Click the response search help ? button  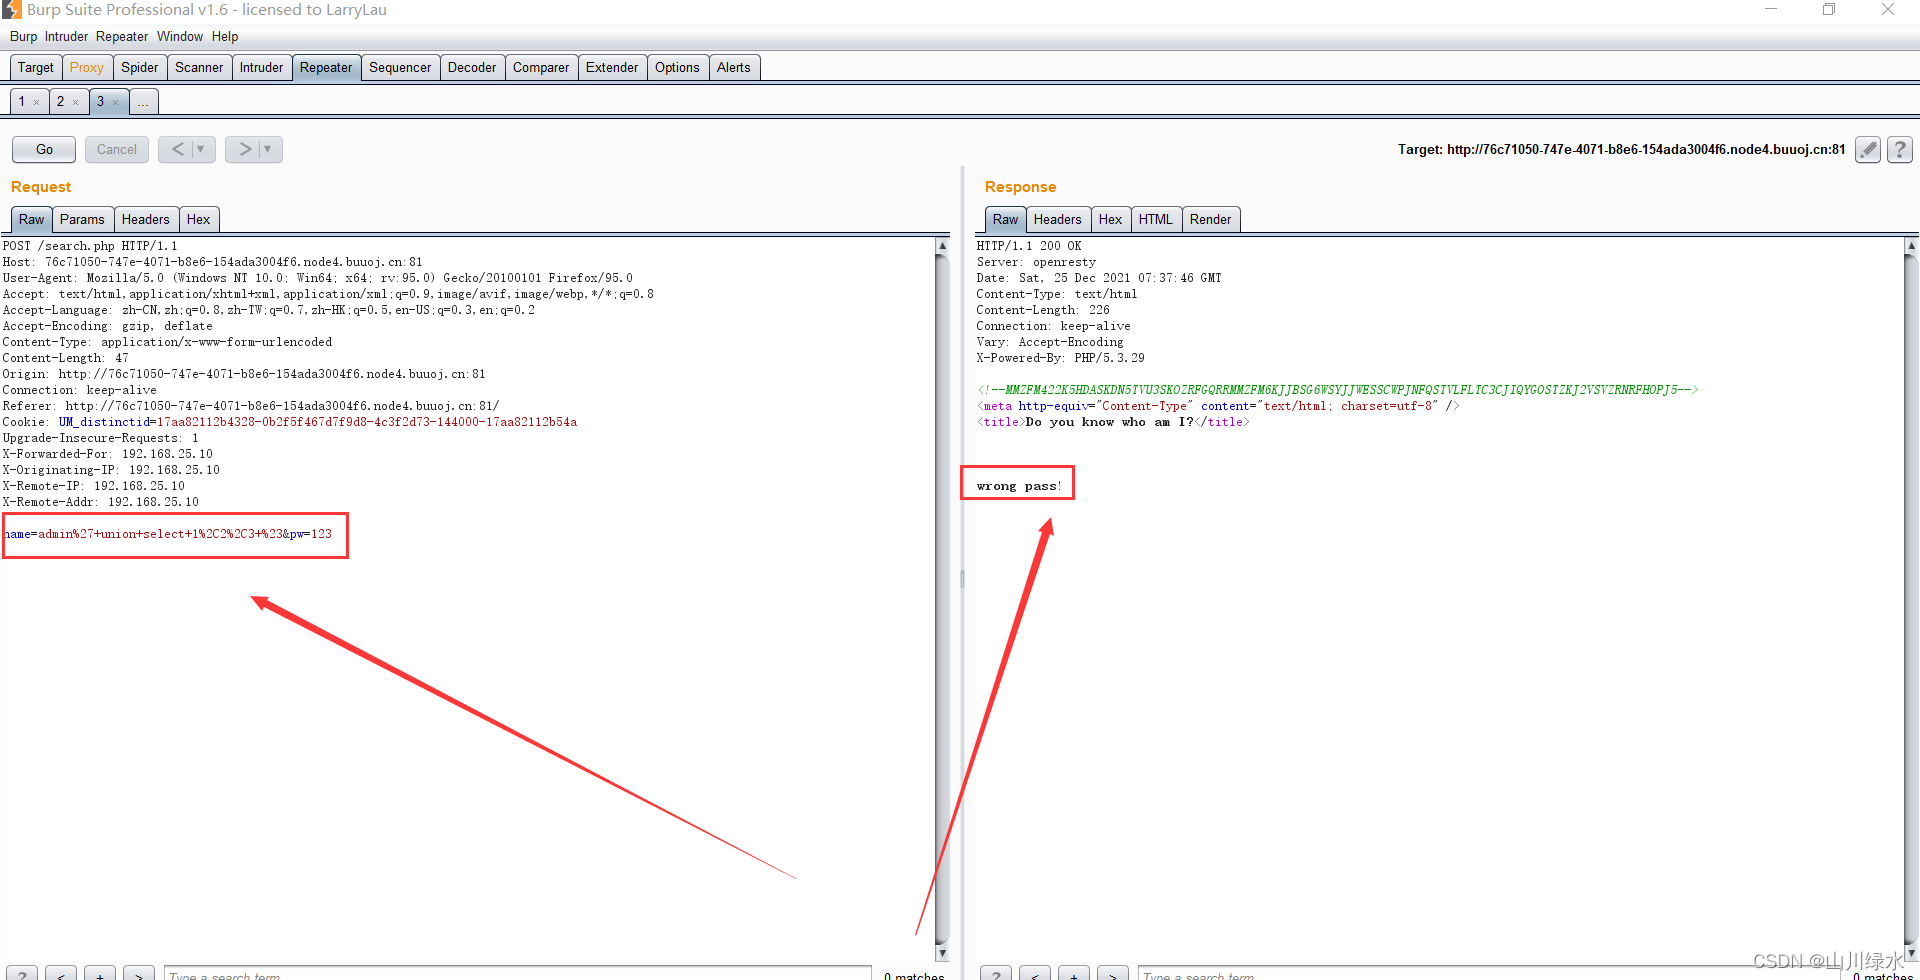(996, 975)
